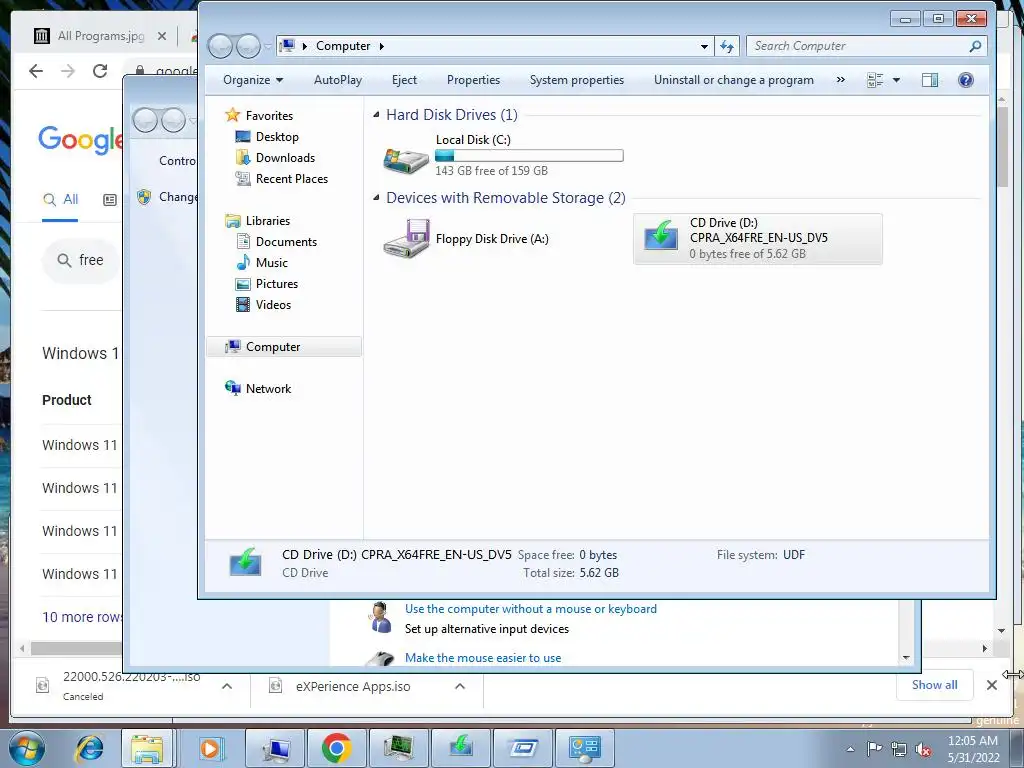Open the view options dropdown arrow

(896, 80)
